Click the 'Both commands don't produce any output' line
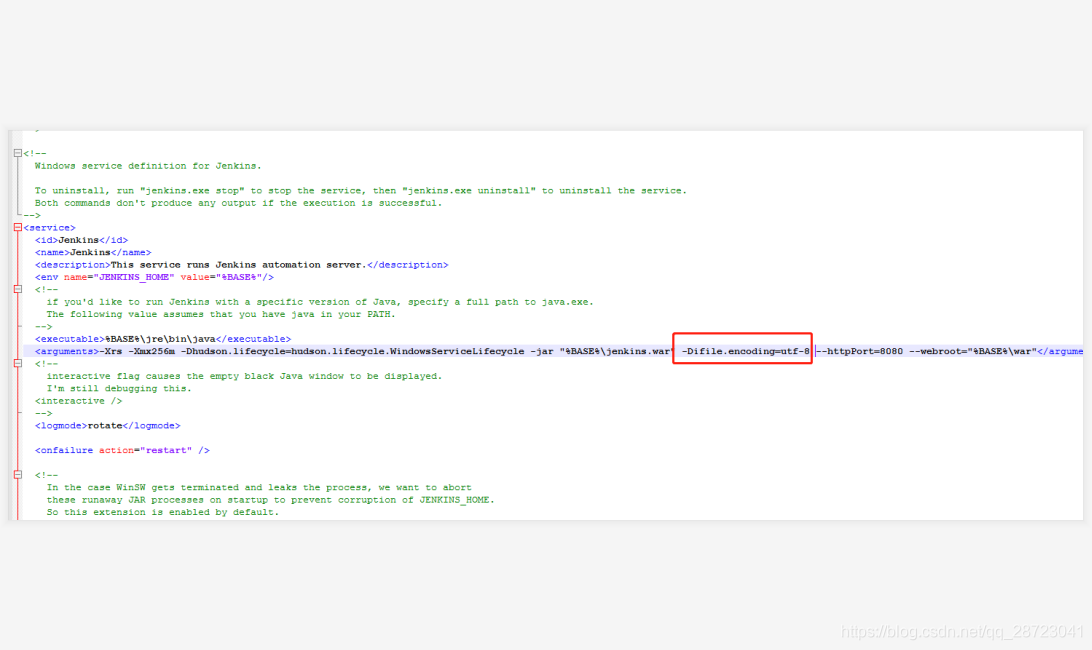1092x650 pixels. (x=238, y=203)
